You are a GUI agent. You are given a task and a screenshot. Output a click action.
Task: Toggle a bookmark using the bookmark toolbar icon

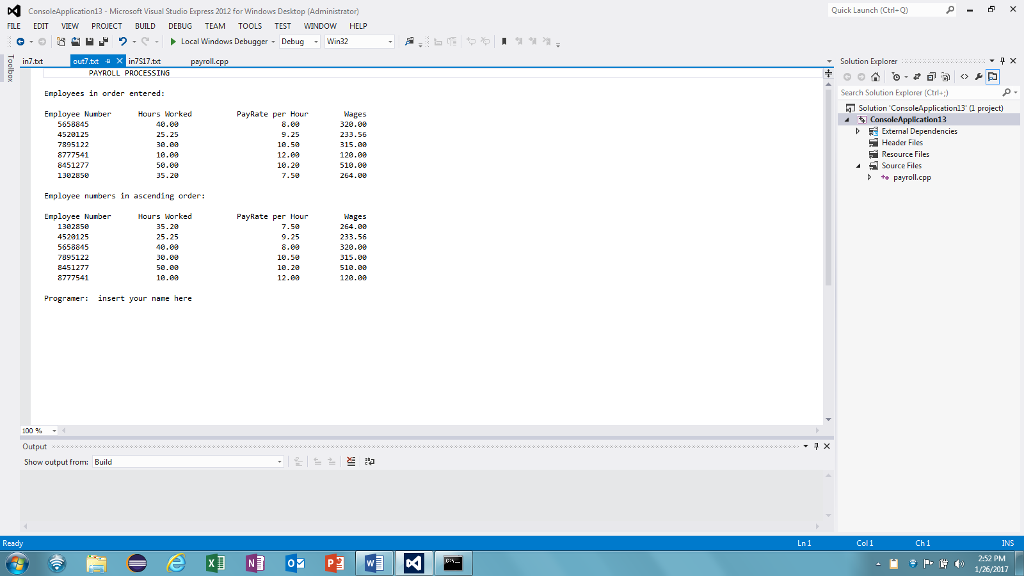pos(503,42)
